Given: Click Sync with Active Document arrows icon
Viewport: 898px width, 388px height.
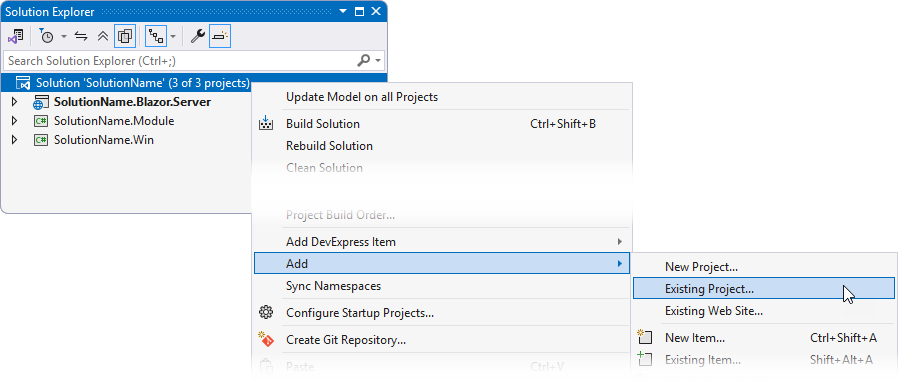Looking at the screenshot, I should 81,37.
